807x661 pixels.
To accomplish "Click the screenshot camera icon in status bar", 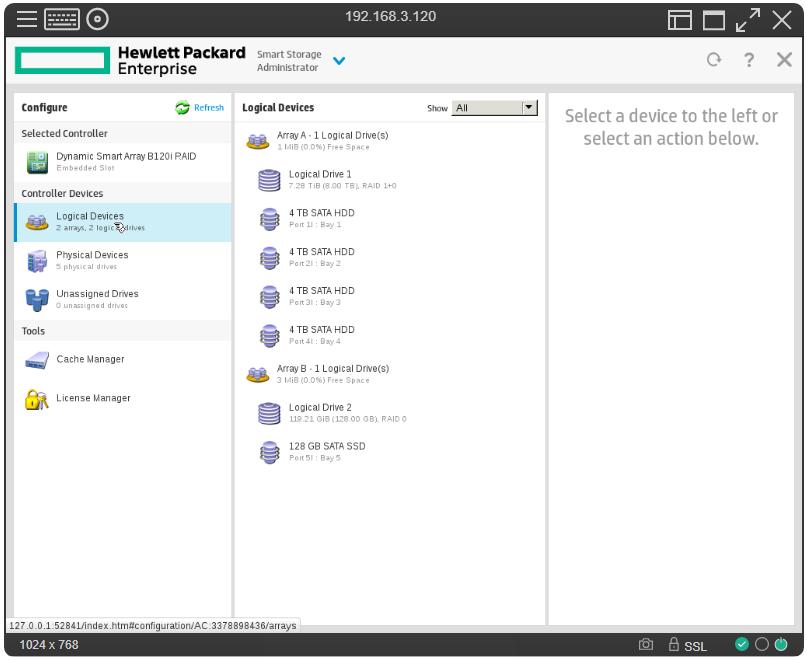I will [646, 645].
